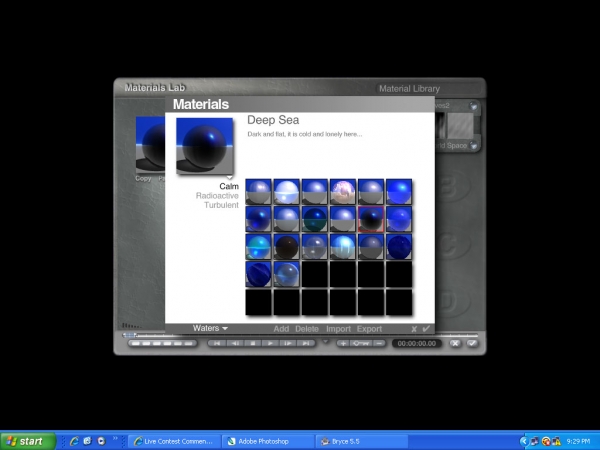This screenshot has height=450, width=600.
Task: Choose the solid bright blue sphere in first row
Action: [399, 192]
